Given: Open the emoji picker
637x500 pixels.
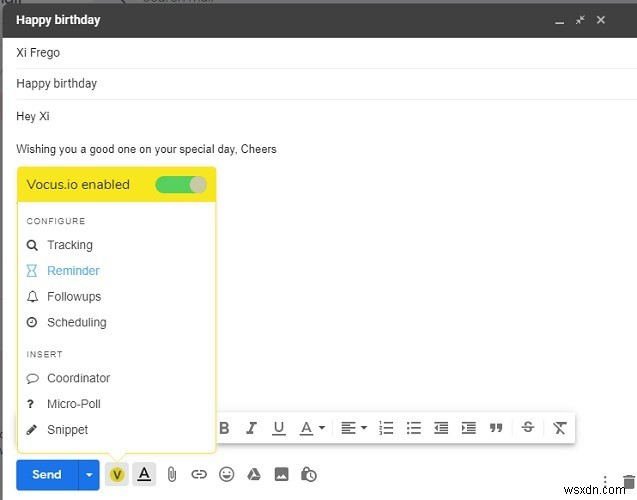Looking at the screenshot, I should pos(226,474).
